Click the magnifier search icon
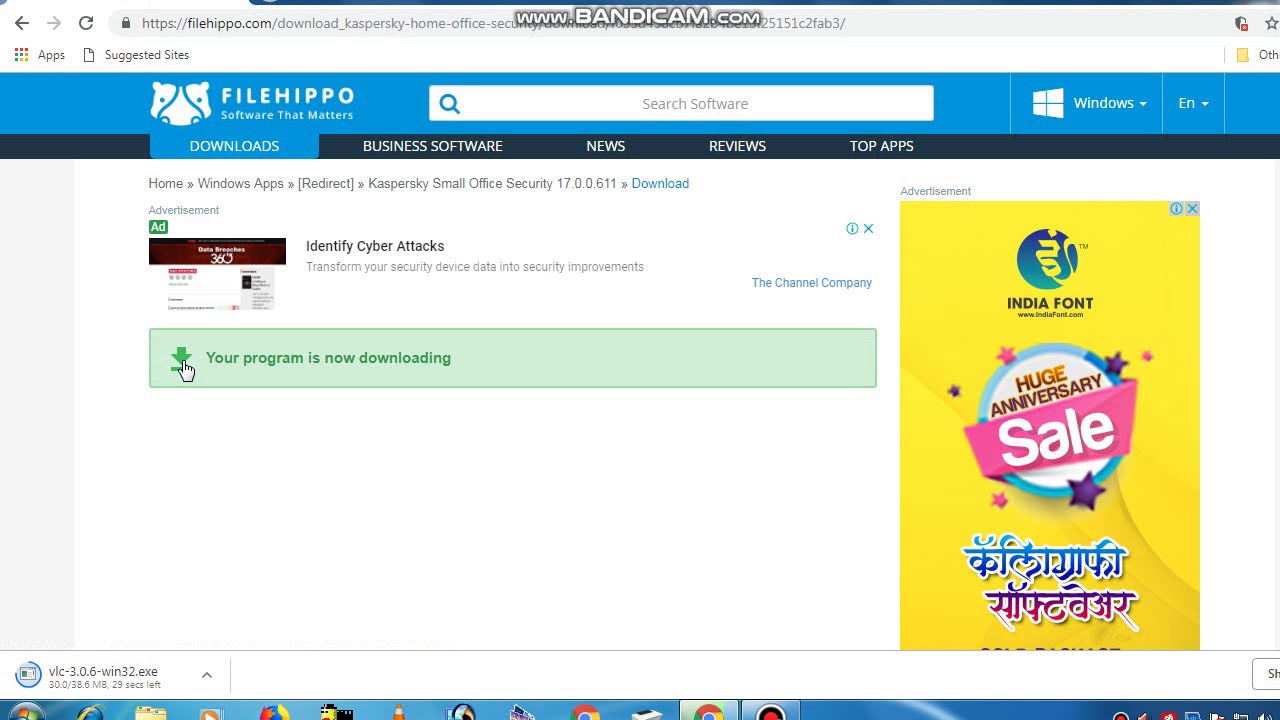 click(x=449, y=104)
